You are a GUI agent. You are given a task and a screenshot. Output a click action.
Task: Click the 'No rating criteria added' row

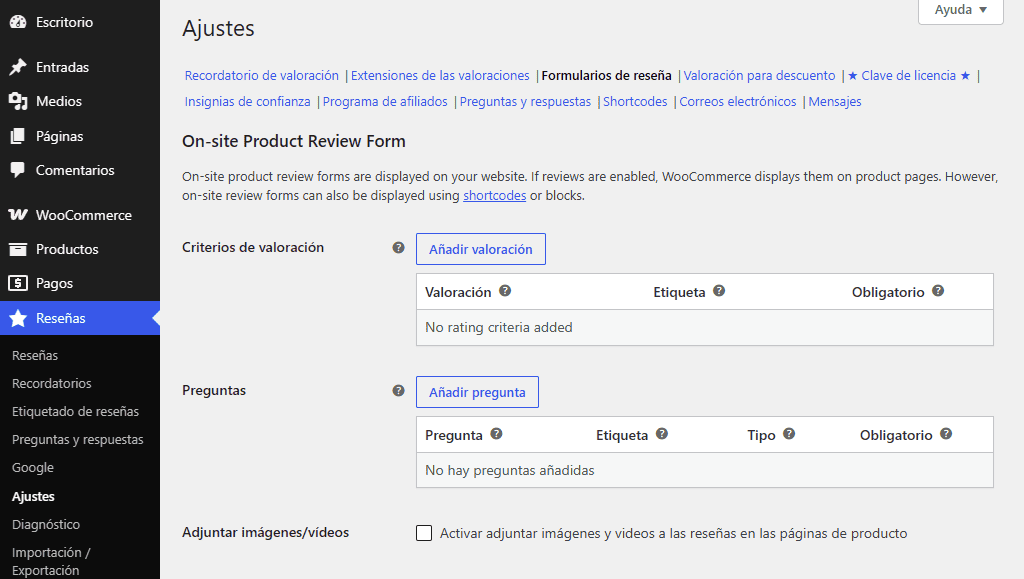coord(705,327)
